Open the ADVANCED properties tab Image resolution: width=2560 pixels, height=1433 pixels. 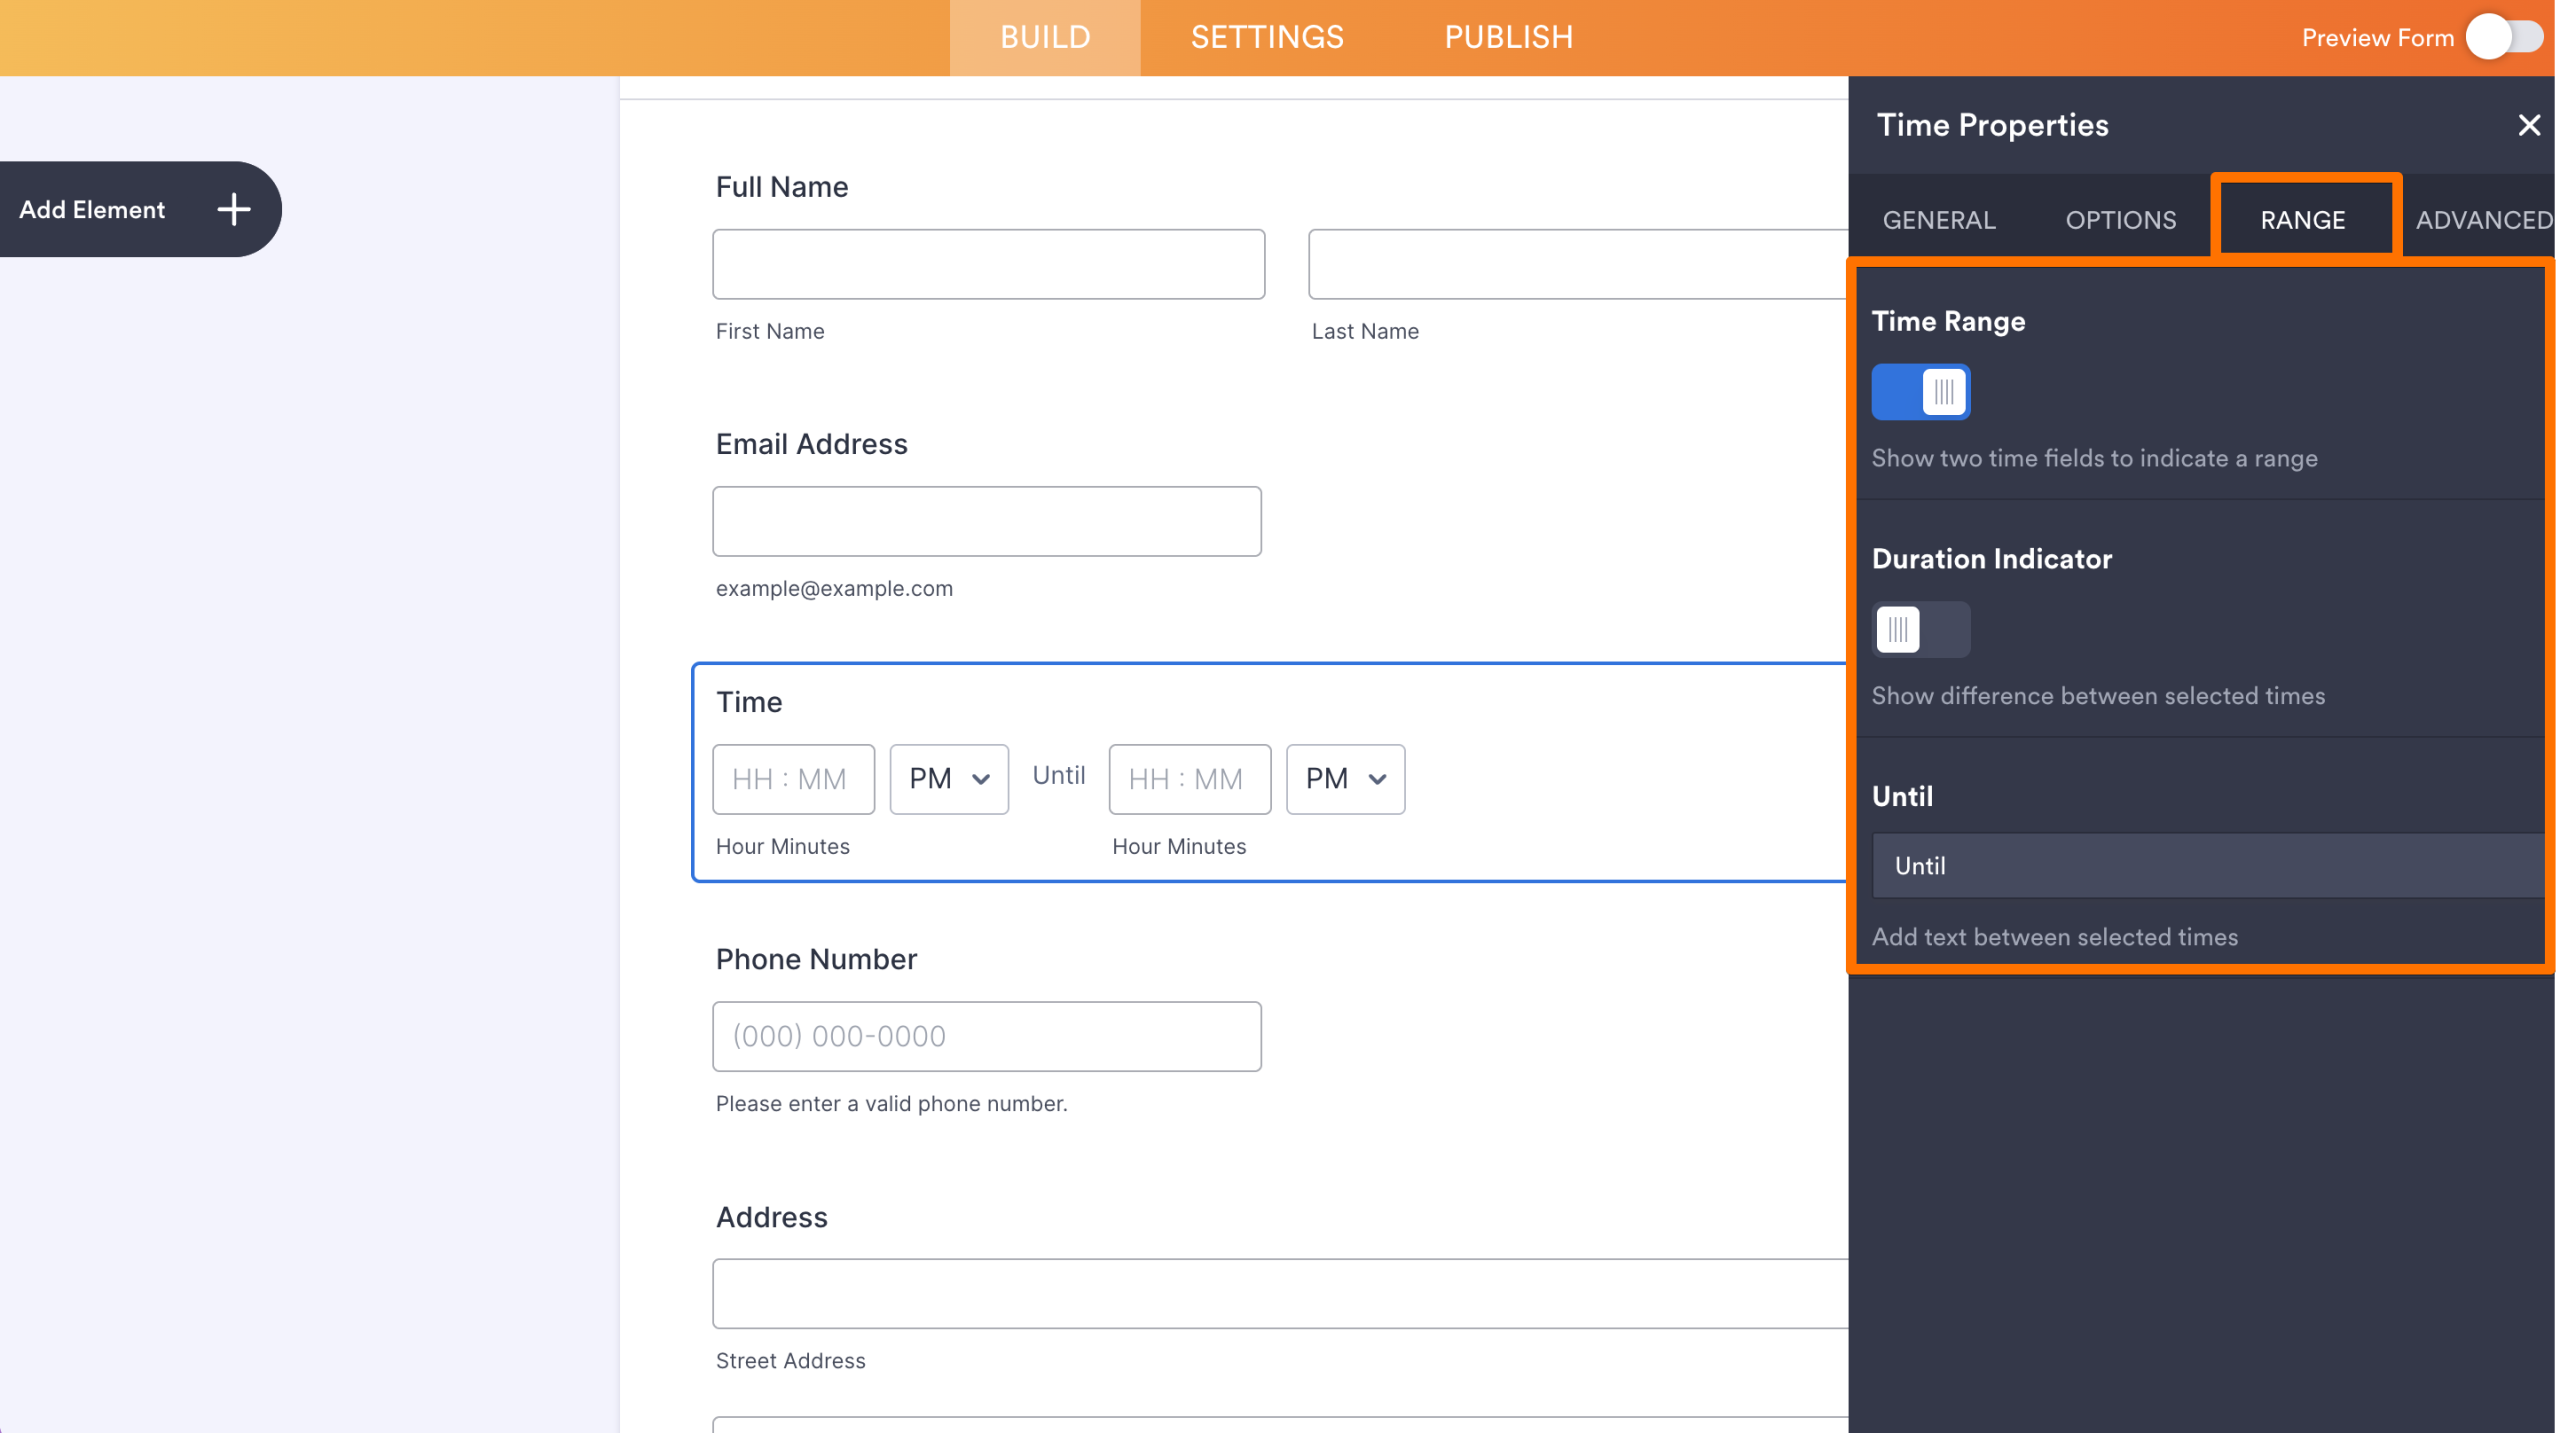coord(2484,219)
